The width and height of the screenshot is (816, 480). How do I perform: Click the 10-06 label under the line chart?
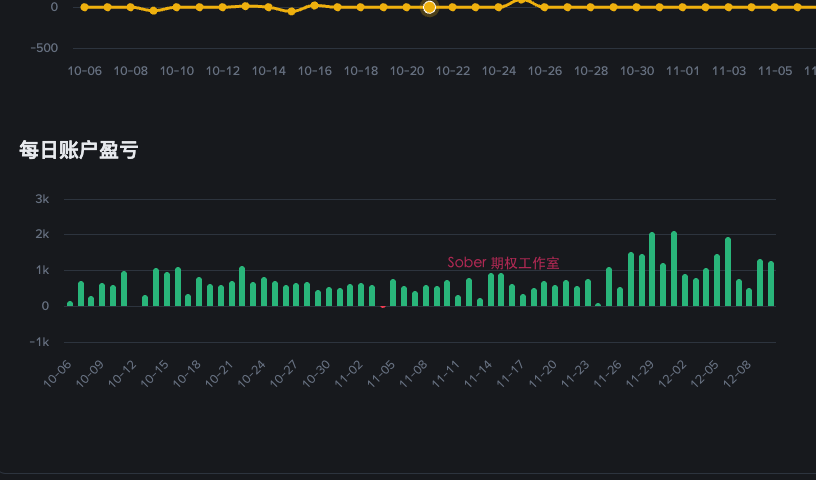84,71
